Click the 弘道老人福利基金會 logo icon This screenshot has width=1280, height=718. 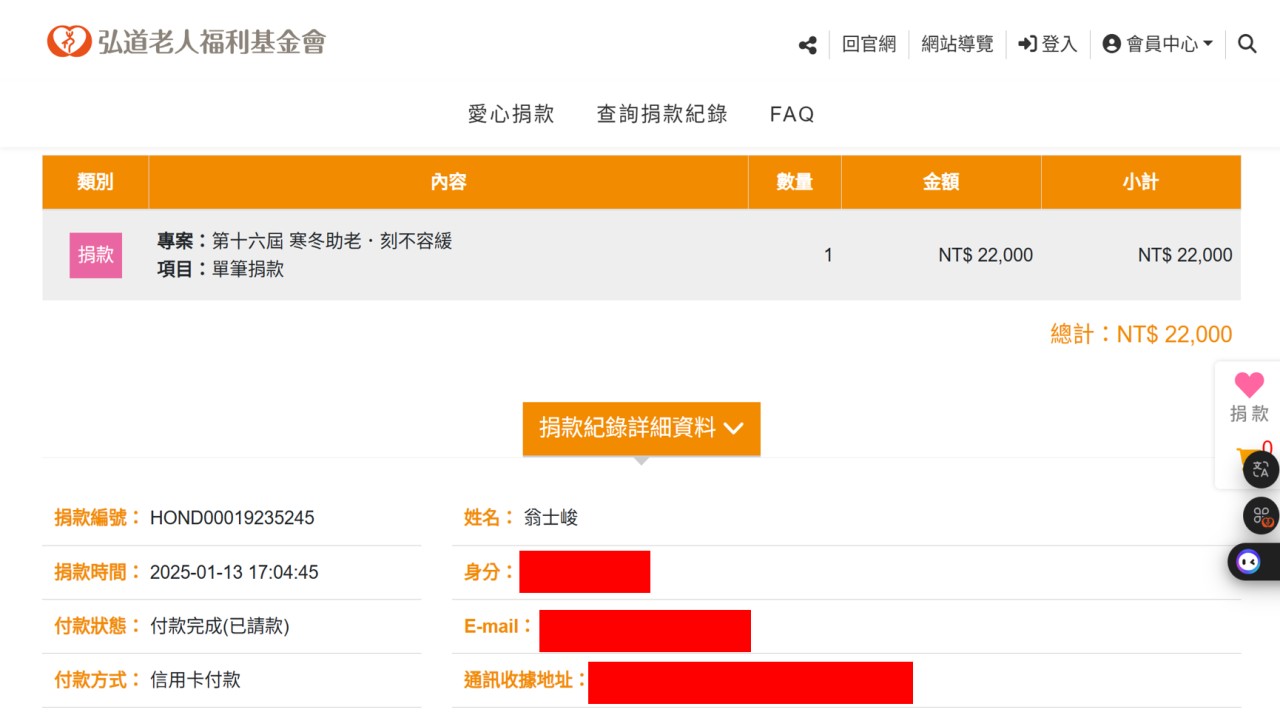(68, 41)
